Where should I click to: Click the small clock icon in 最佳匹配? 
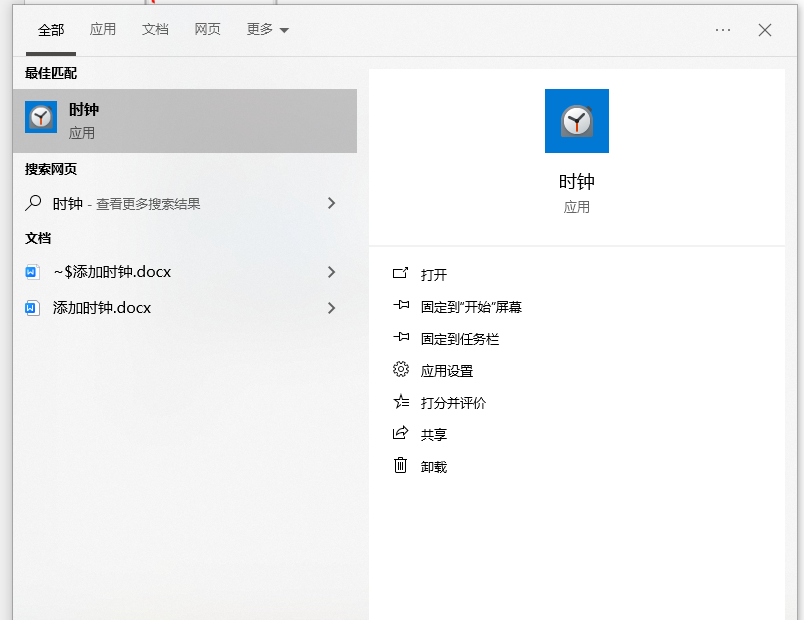click(x=40, y=117)
